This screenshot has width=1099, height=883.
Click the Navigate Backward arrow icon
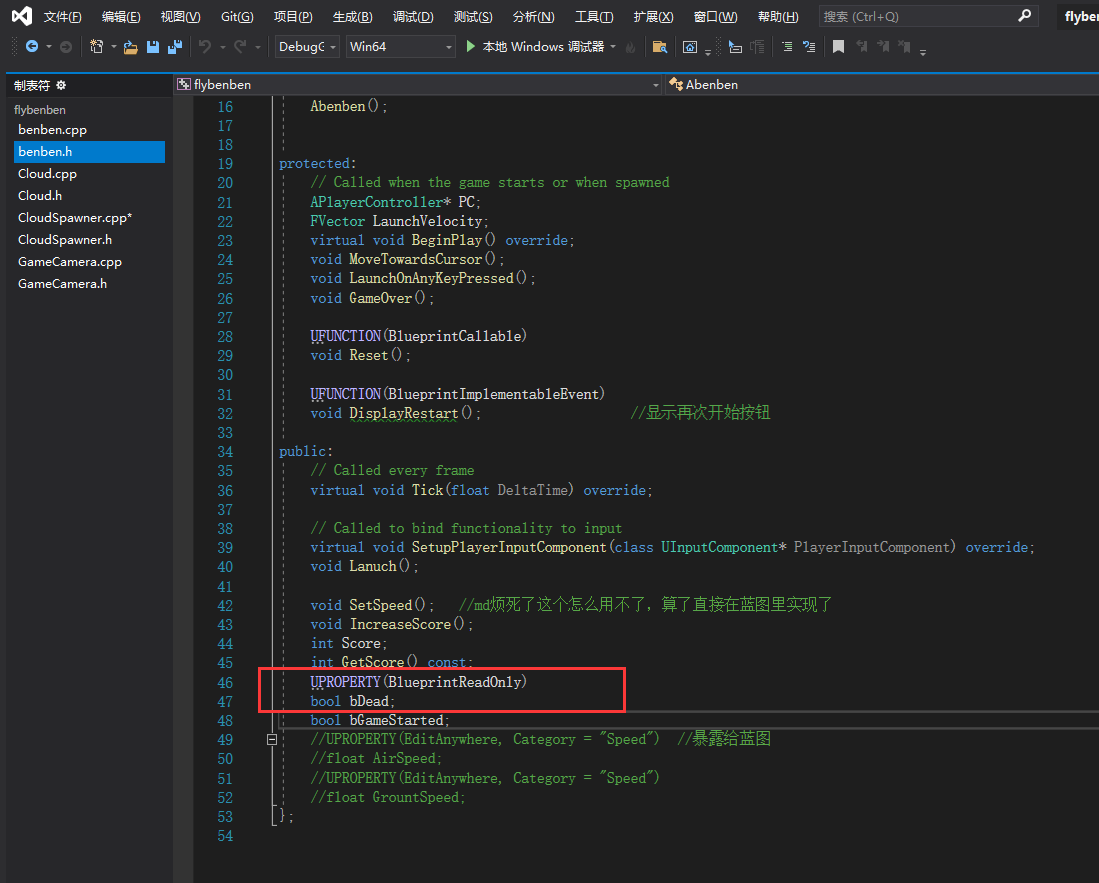pos(31,47)
